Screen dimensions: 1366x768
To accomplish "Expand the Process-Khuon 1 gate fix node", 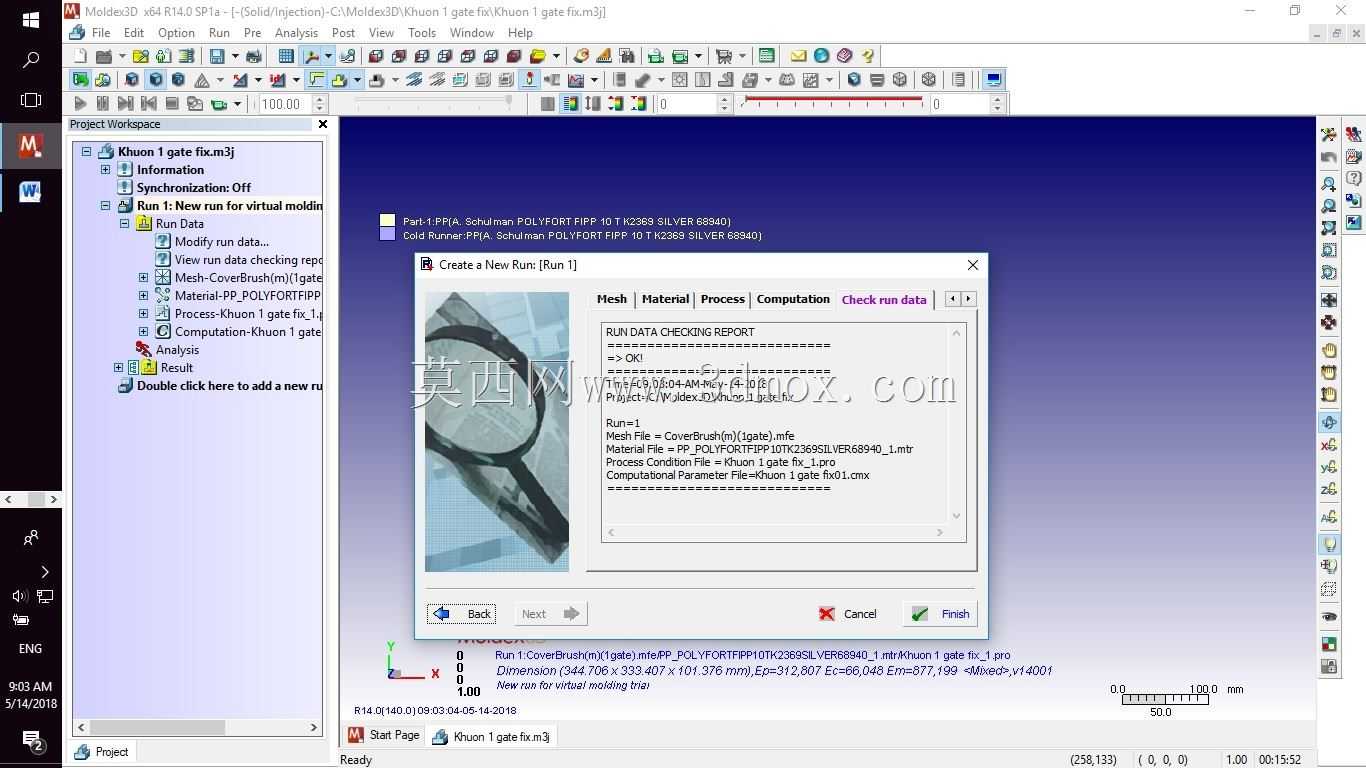I will (x=144, y=314).
